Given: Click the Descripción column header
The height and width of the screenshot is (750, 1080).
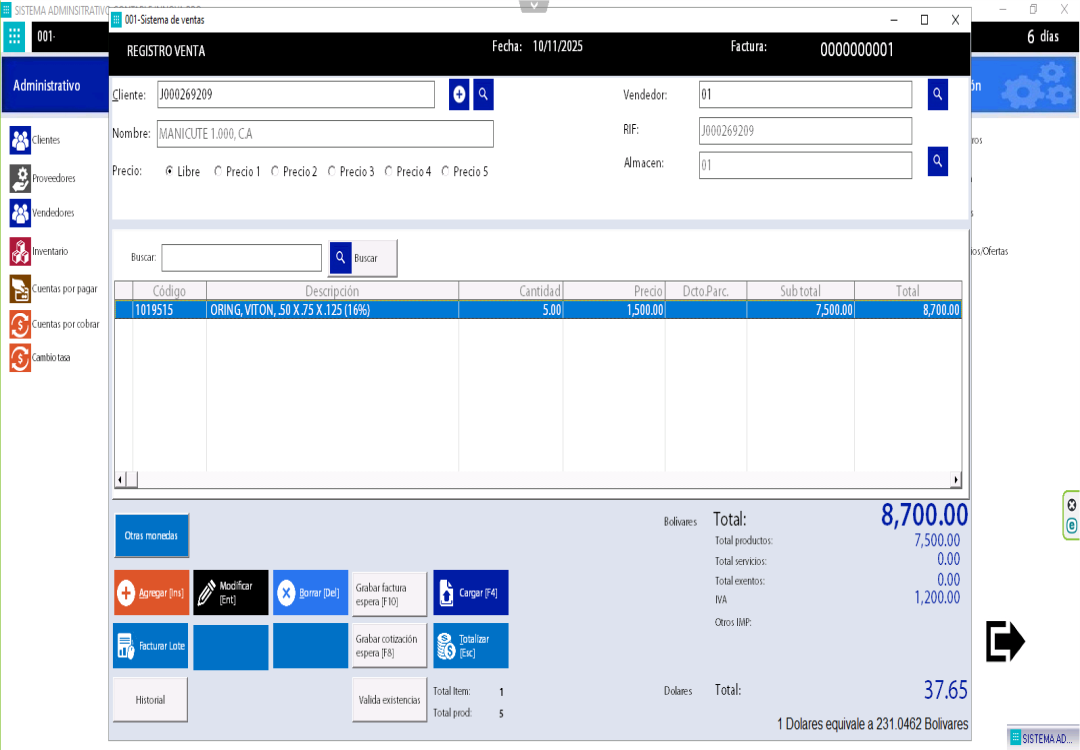Looking at the screenshot, I should click(332, 291).
